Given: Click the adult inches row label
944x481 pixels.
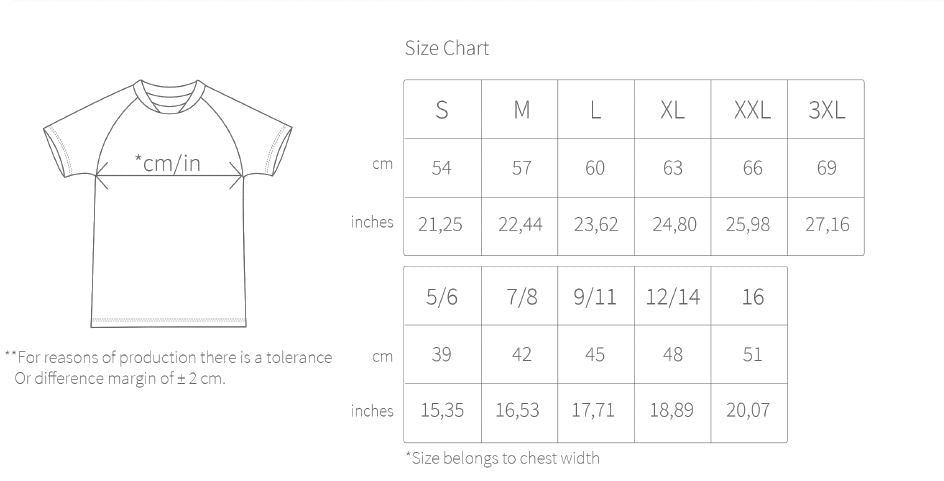Looking at the screenshot, I should (372, 222).
